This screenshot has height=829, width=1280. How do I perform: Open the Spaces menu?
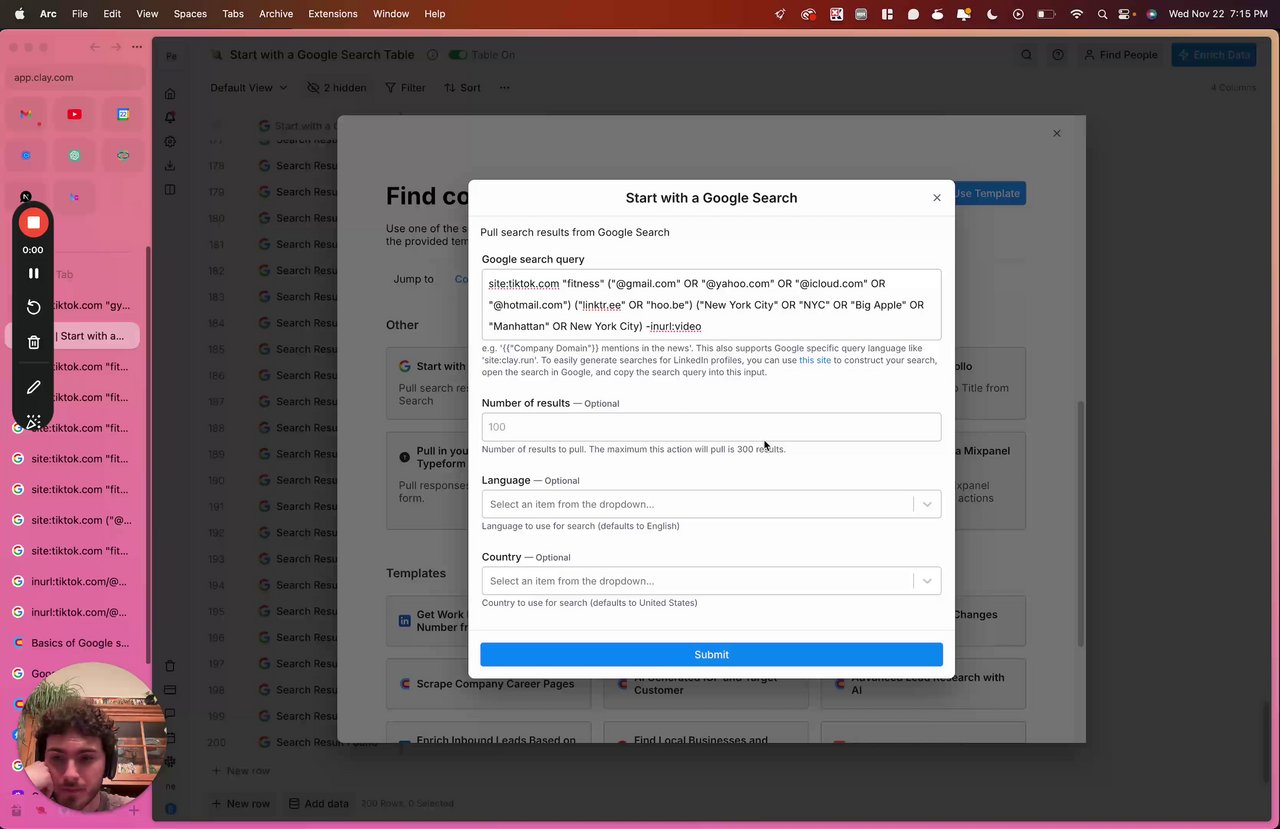tap(190, 14)
